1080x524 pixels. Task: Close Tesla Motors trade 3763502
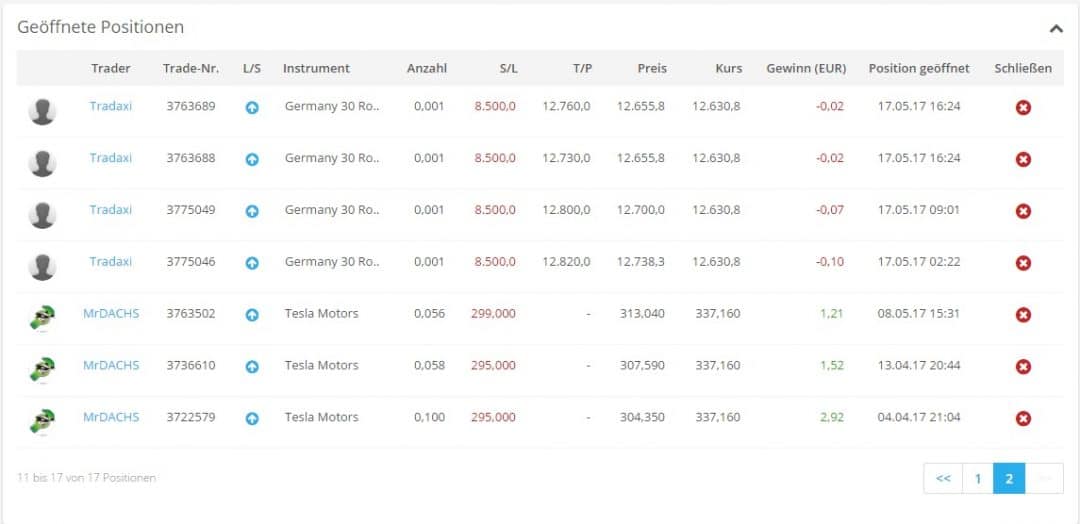coord(1023,315)
